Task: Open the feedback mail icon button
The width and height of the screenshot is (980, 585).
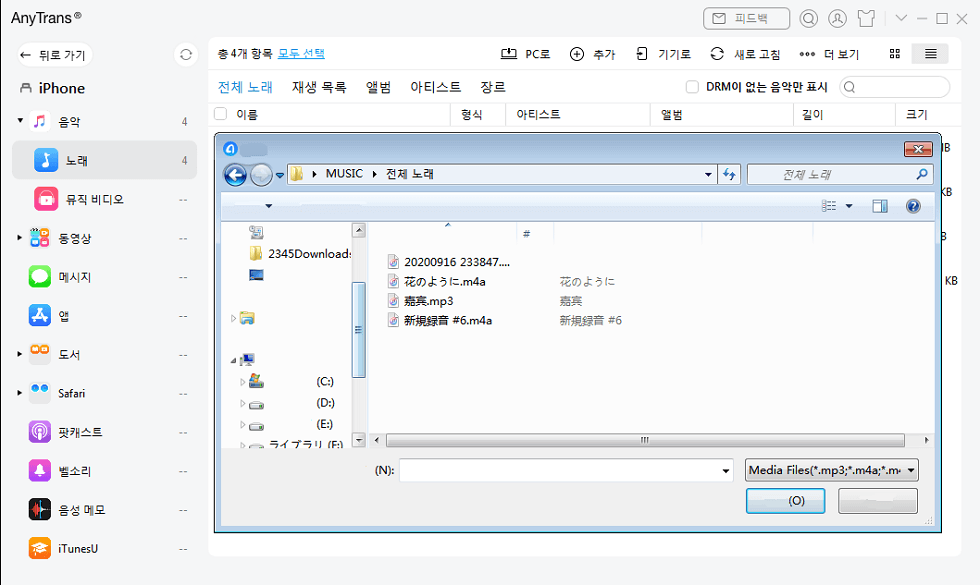Action: [x=746, y=19]
